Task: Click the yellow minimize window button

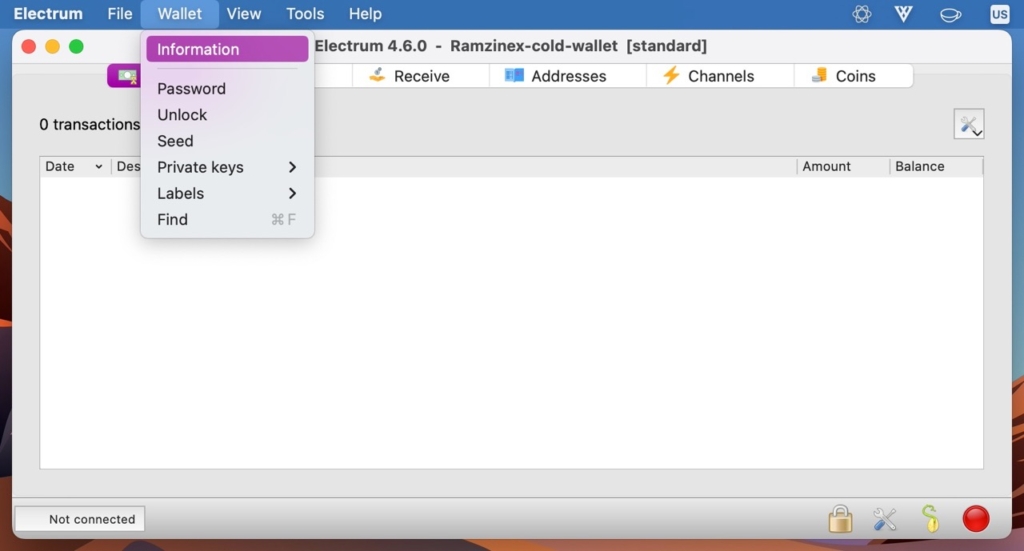Action: point(52,46)
